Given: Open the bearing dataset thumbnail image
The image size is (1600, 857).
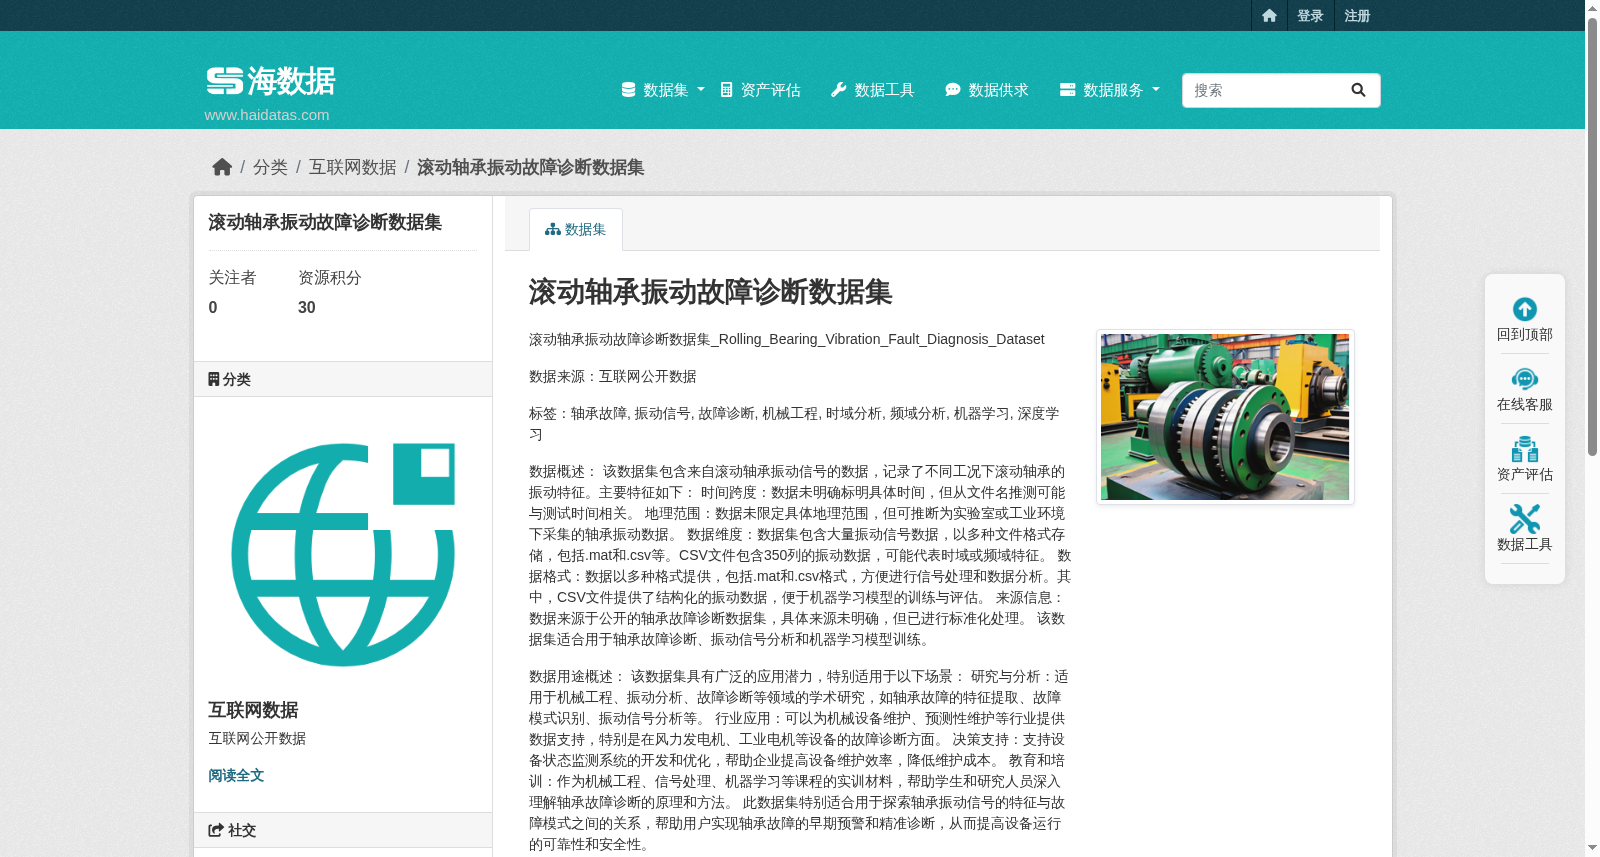Looking at the screenshot, I should click(x=1225, y=417).
